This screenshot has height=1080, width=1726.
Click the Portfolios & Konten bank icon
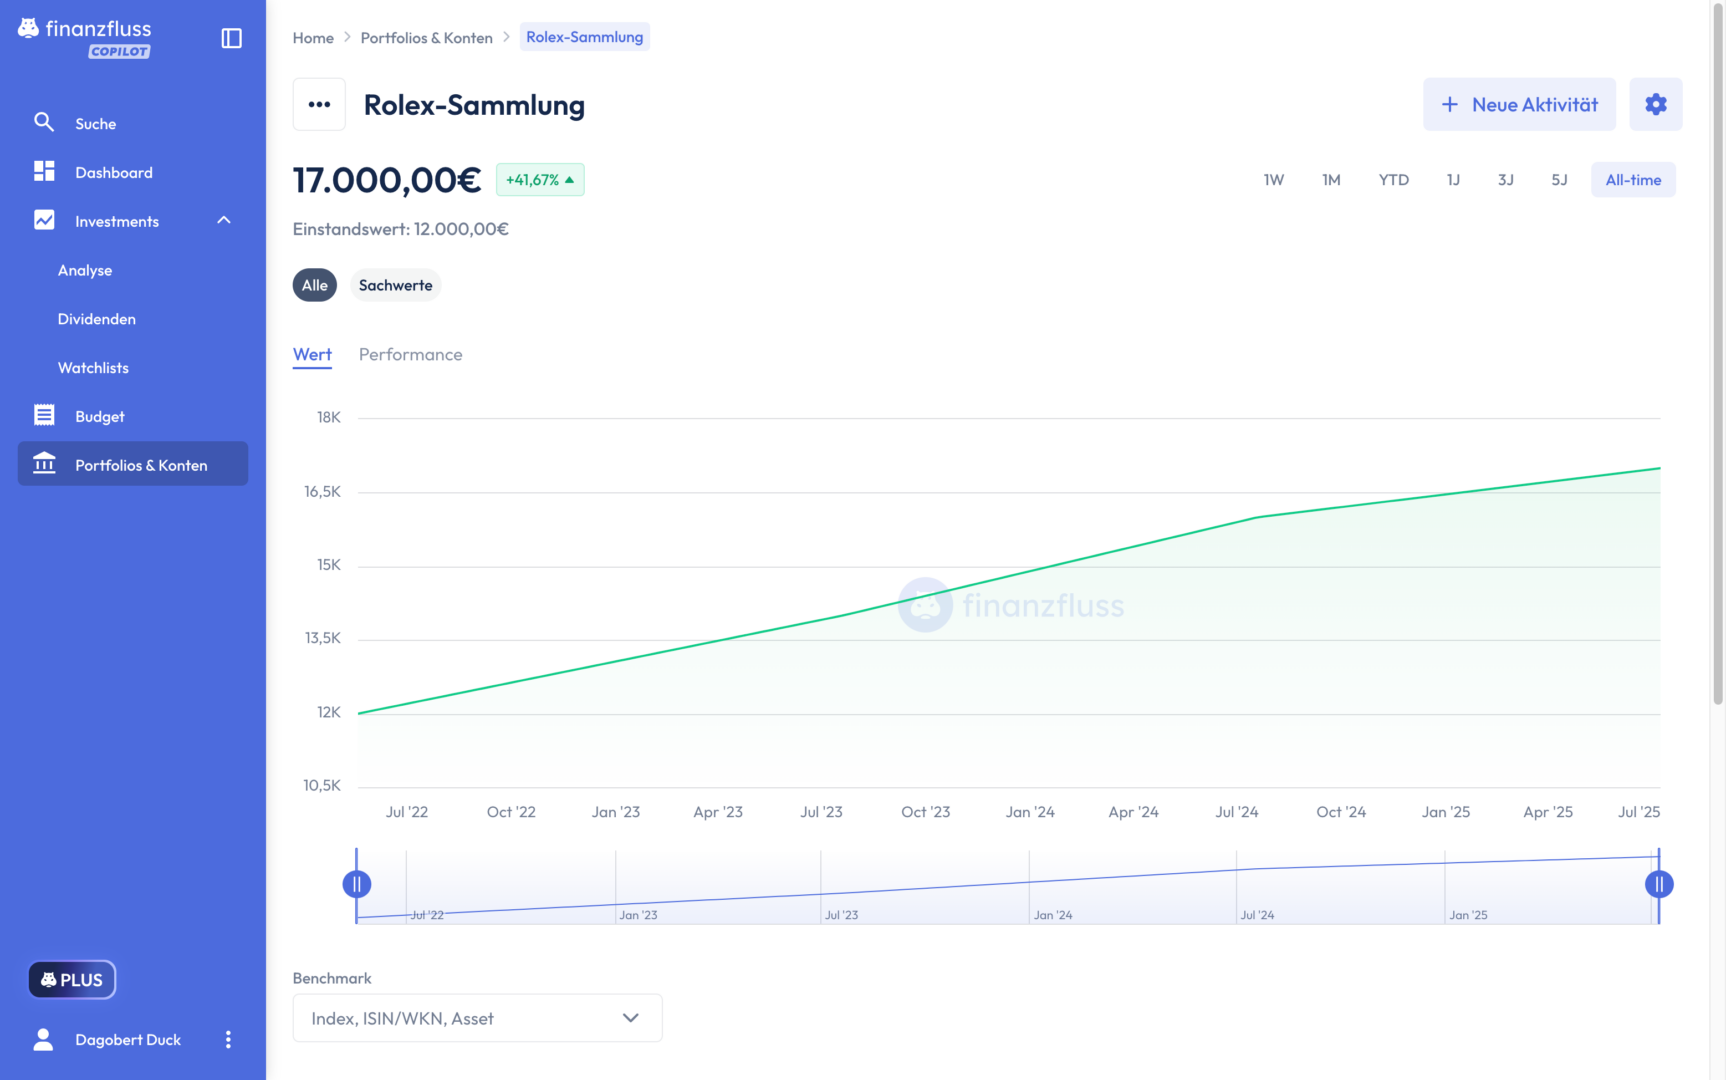pos(44,464)
